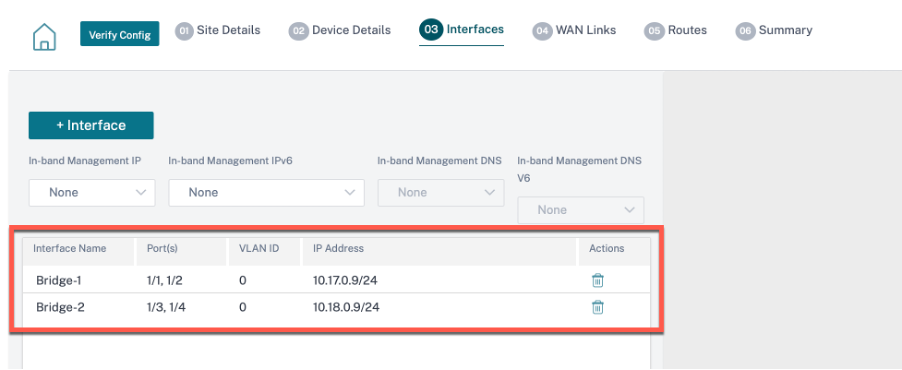Expand the In-band Management IPv6 dropdown
This screenshot has width=902, height=370.
tap(266, 193)
